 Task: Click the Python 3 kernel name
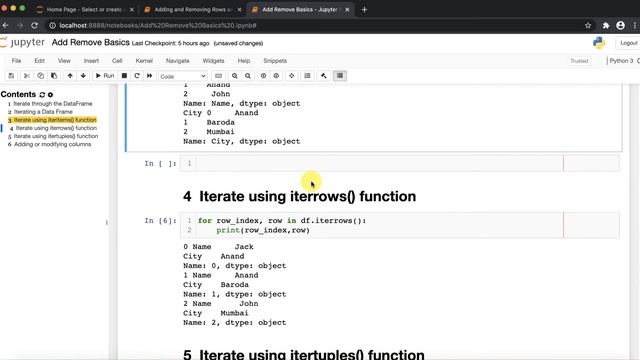click(621, 61)
